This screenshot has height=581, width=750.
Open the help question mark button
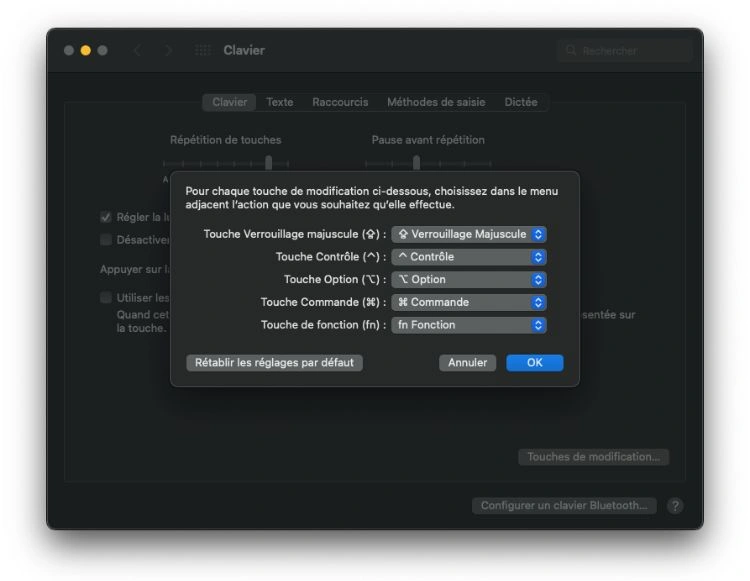[x=675, y=505]
